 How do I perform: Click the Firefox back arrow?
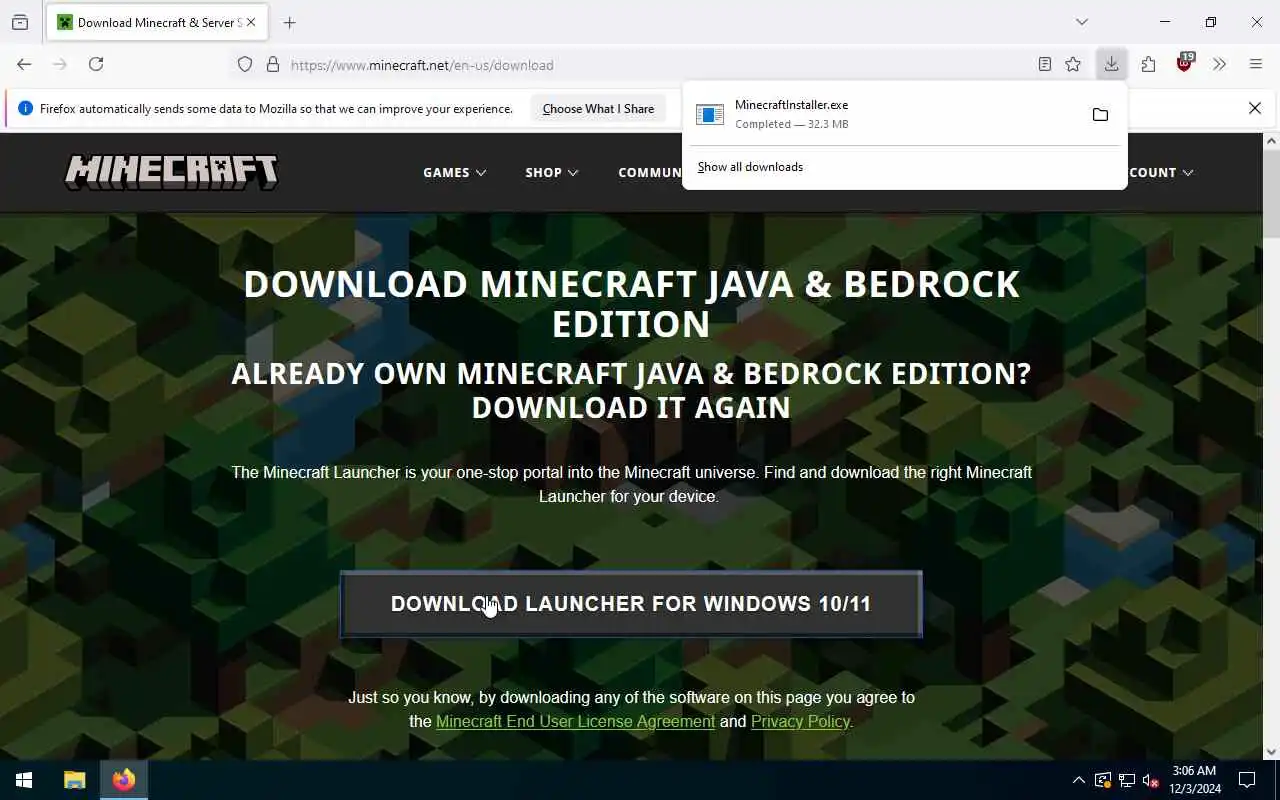[24, 64]
